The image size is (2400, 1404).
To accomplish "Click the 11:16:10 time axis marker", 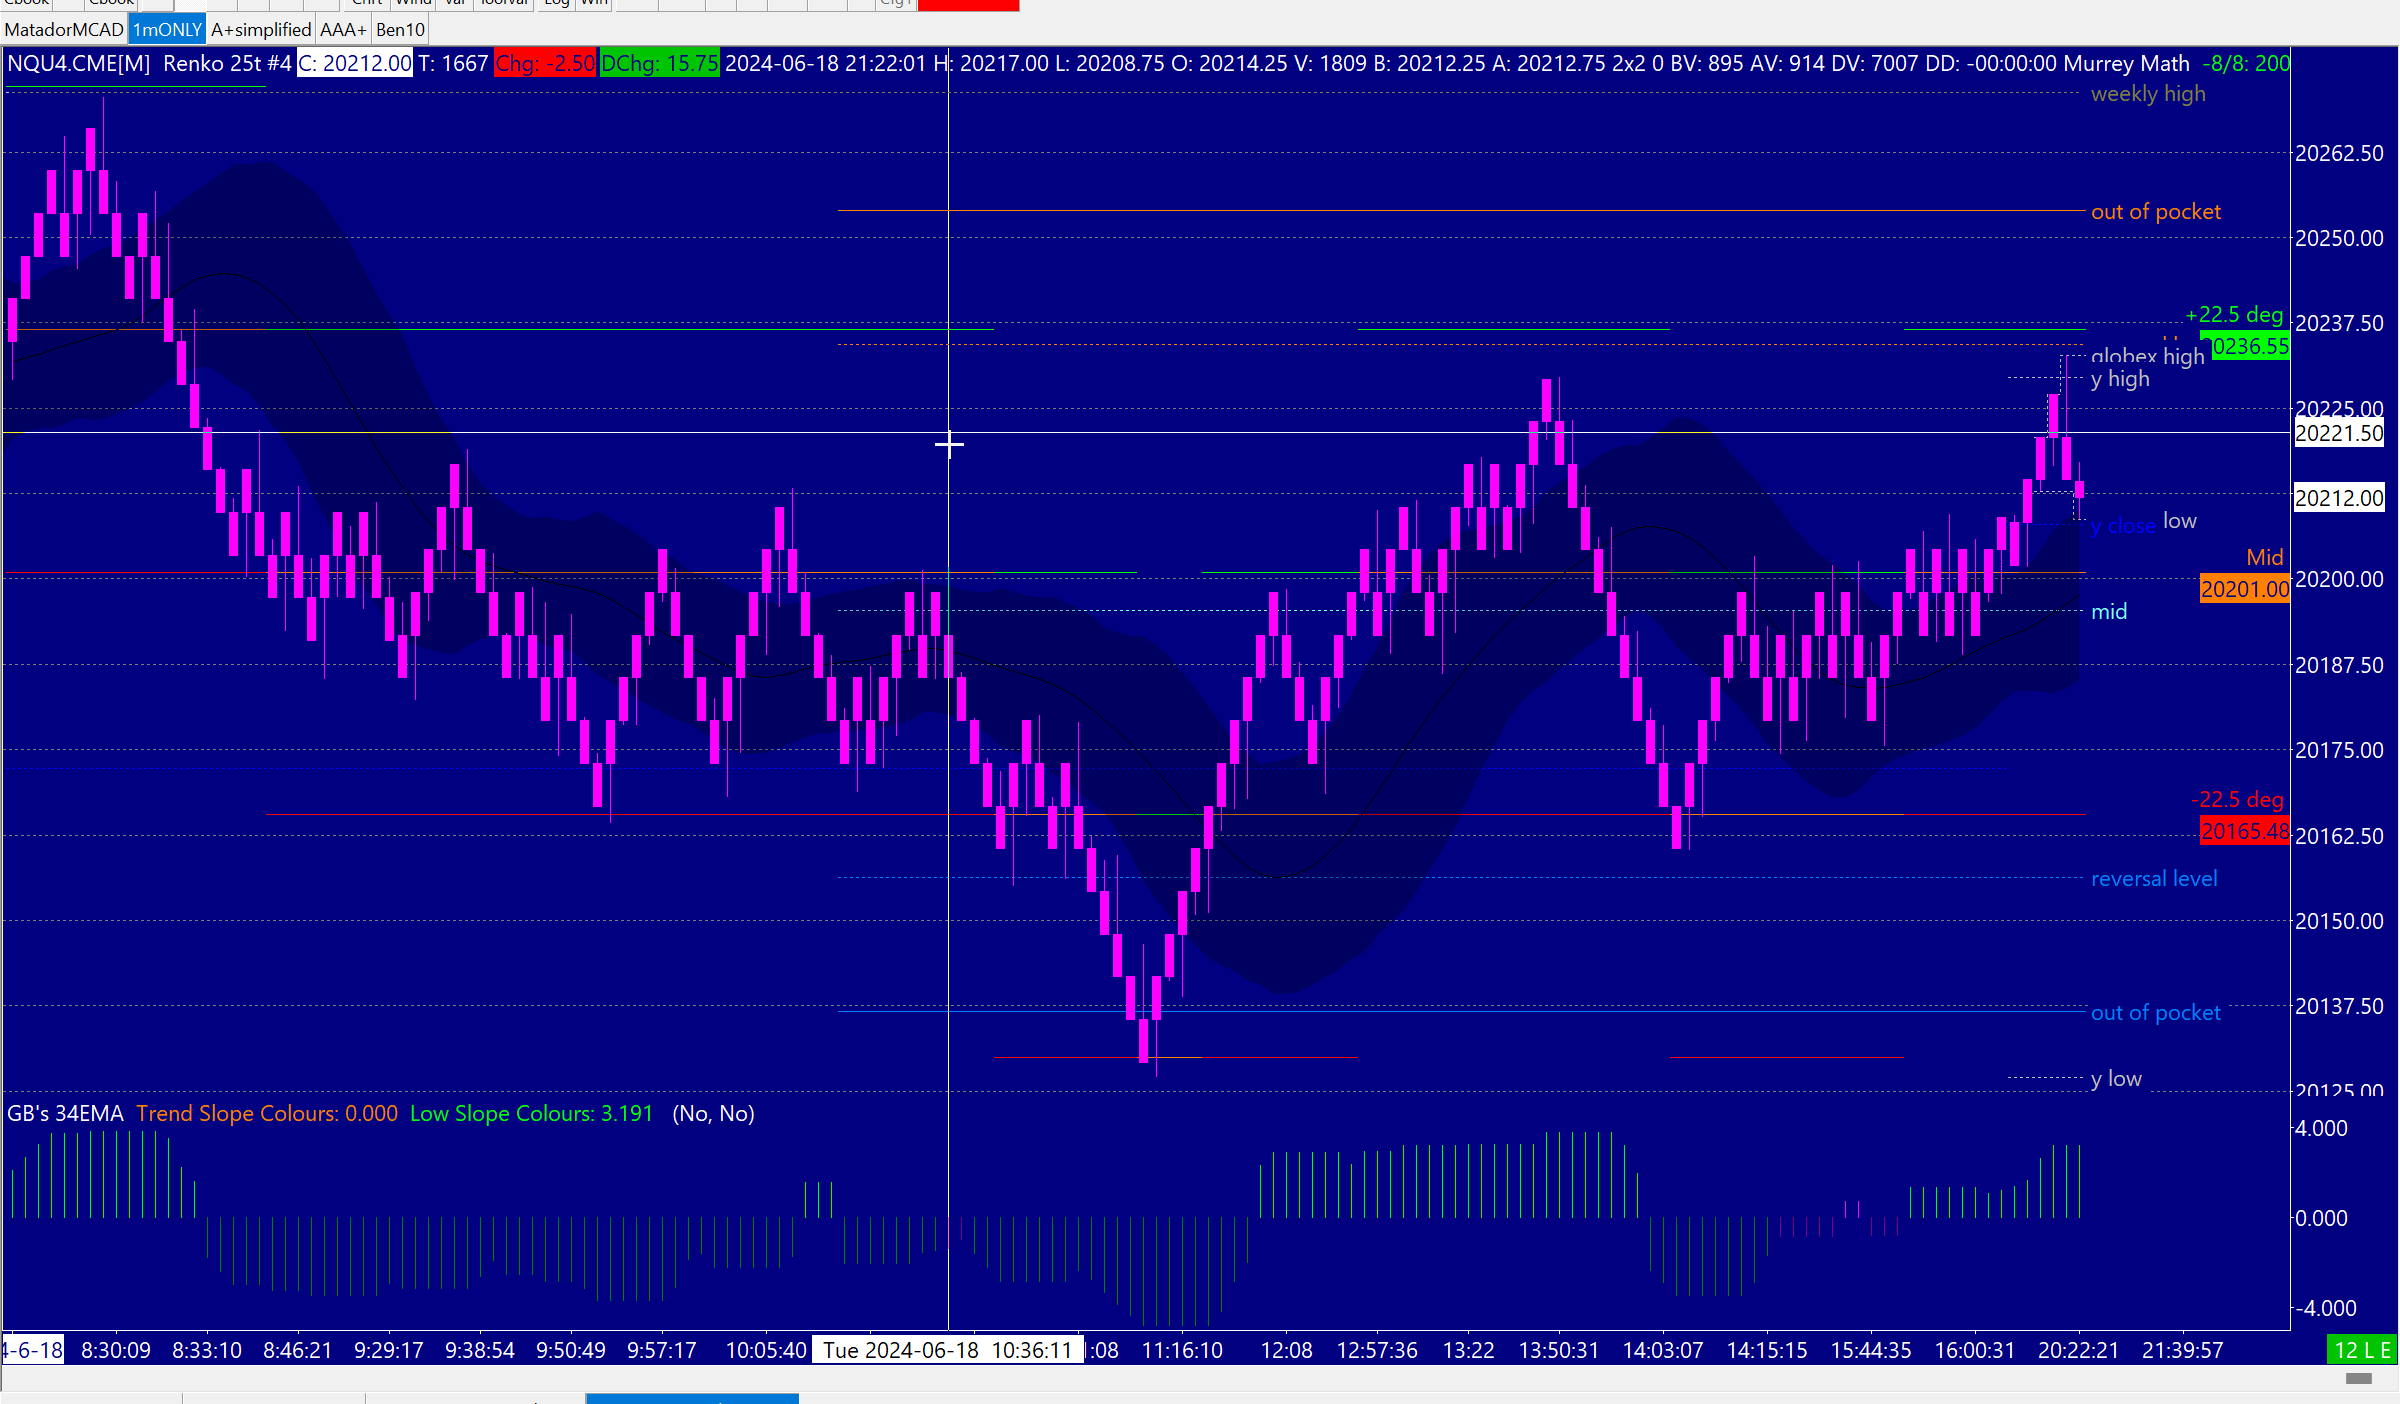I will [1182, 1351].
